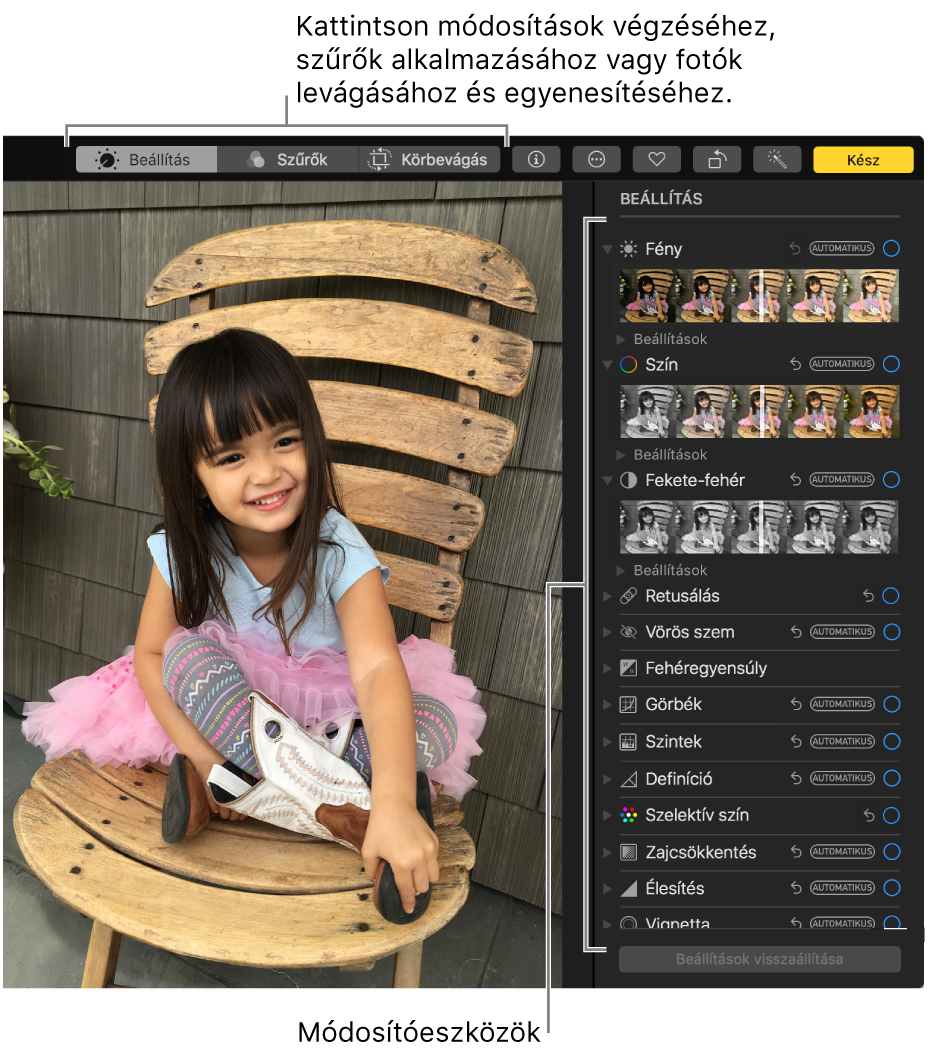The image size is (928, 1055).
Task: Collapse the Szín section triangle
Action: coord(607,365)
